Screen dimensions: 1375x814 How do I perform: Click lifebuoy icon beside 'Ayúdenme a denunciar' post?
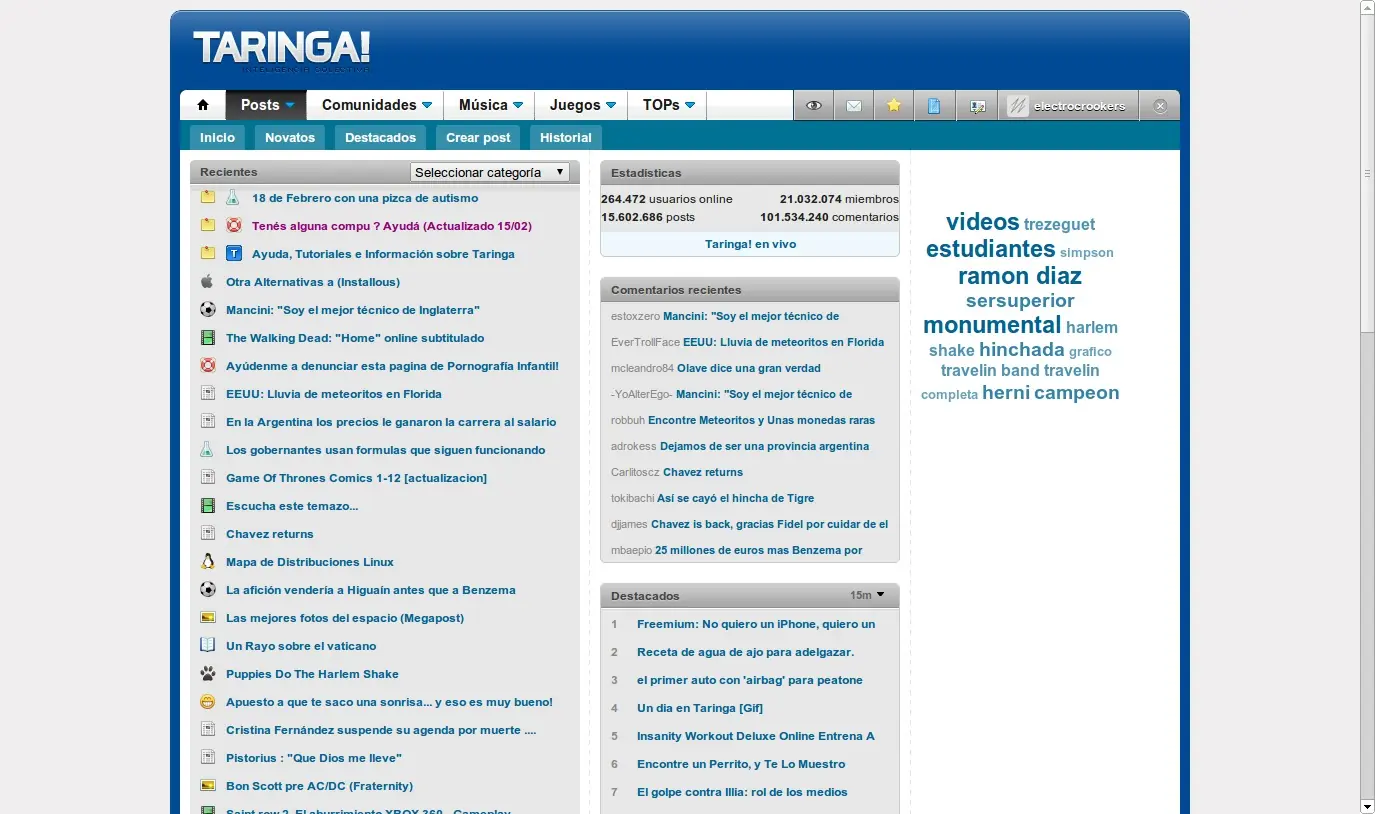(208, 366)
